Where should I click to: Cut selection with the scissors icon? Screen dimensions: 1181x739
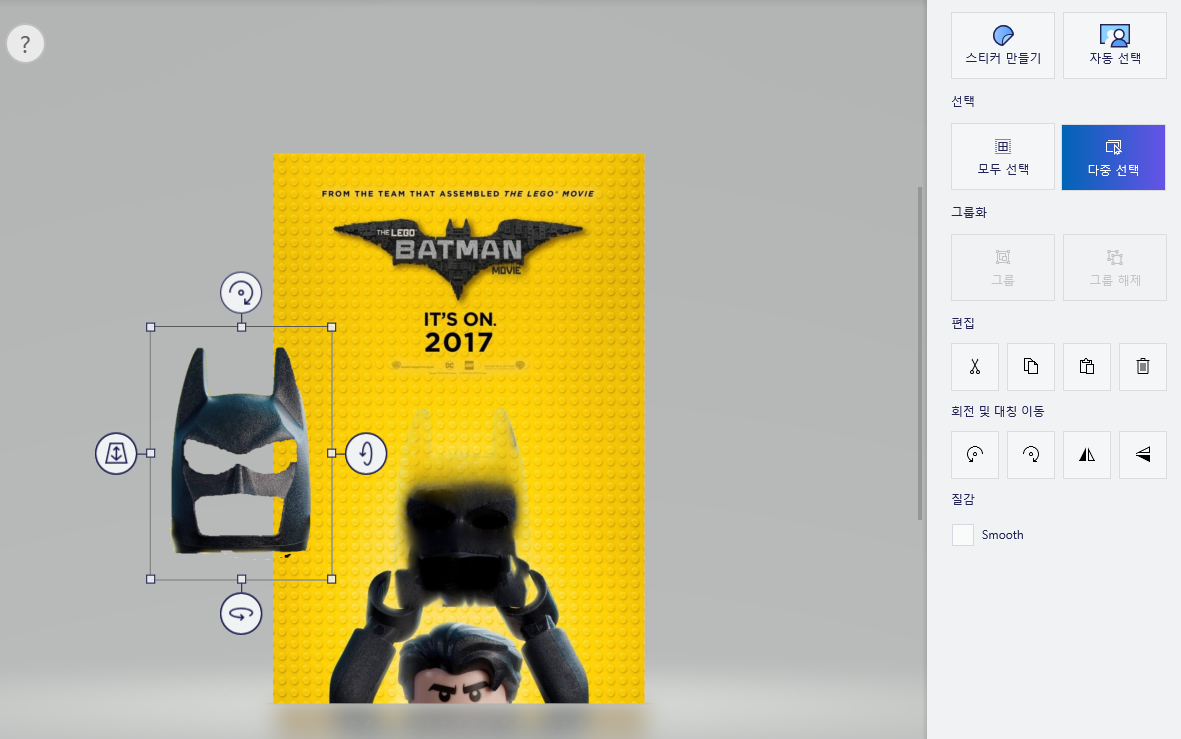[975, 367]
